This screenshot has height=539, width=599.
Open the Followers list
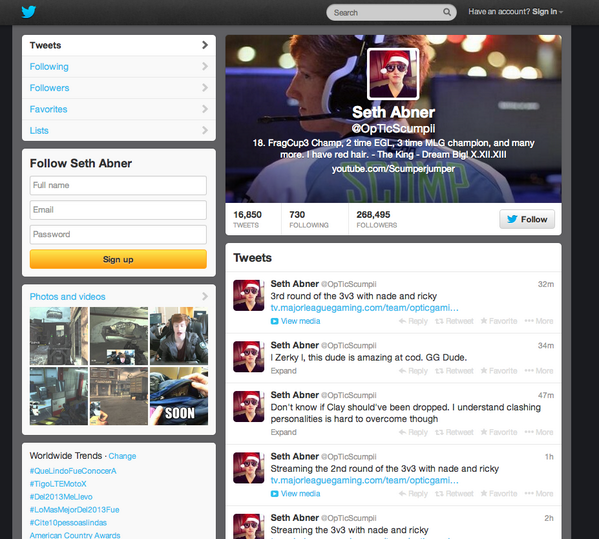click(x=119, y=88)
